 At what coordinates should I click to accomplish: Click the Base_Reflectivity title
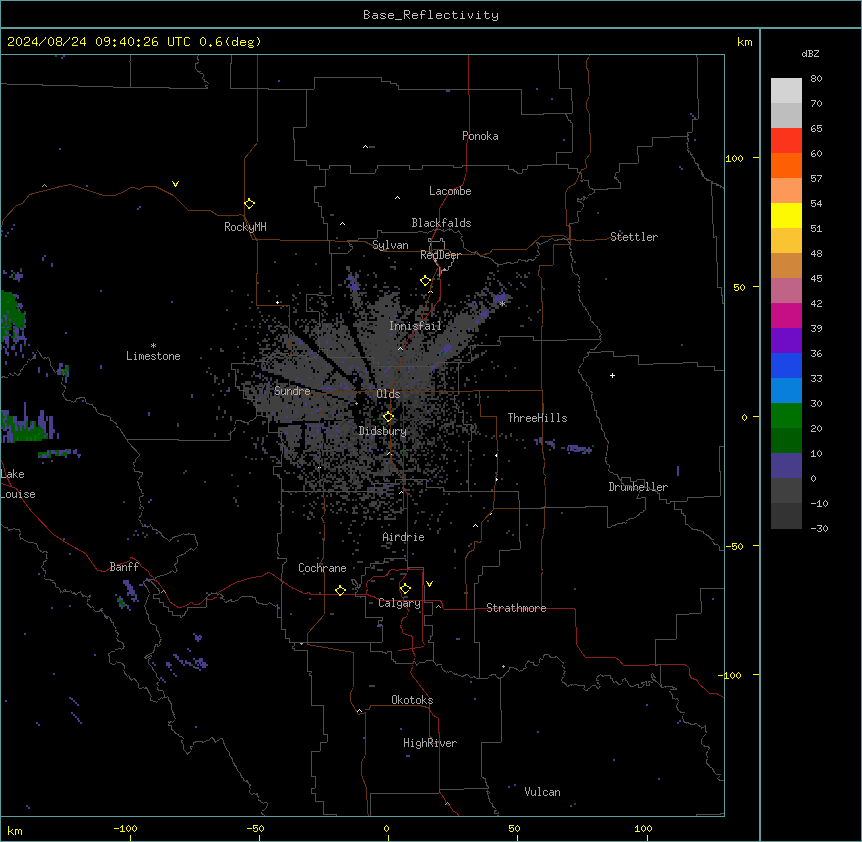tap(431, 15)
